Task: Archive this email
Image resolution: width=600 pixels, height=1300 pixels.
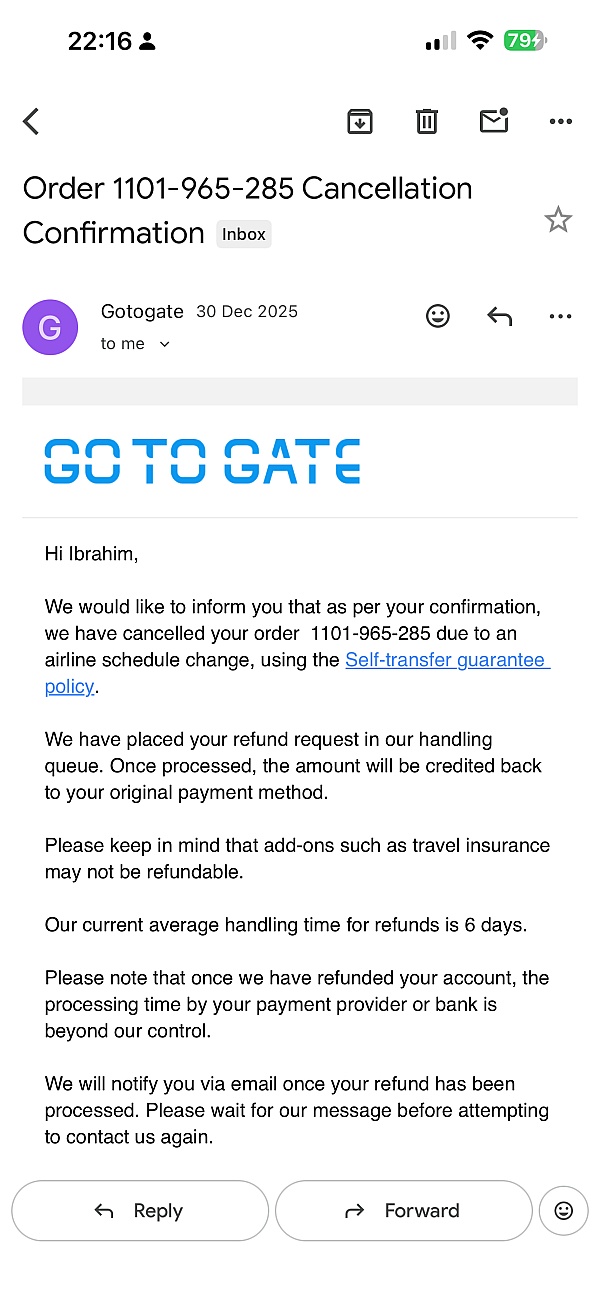Action: [x=360, y=122]
